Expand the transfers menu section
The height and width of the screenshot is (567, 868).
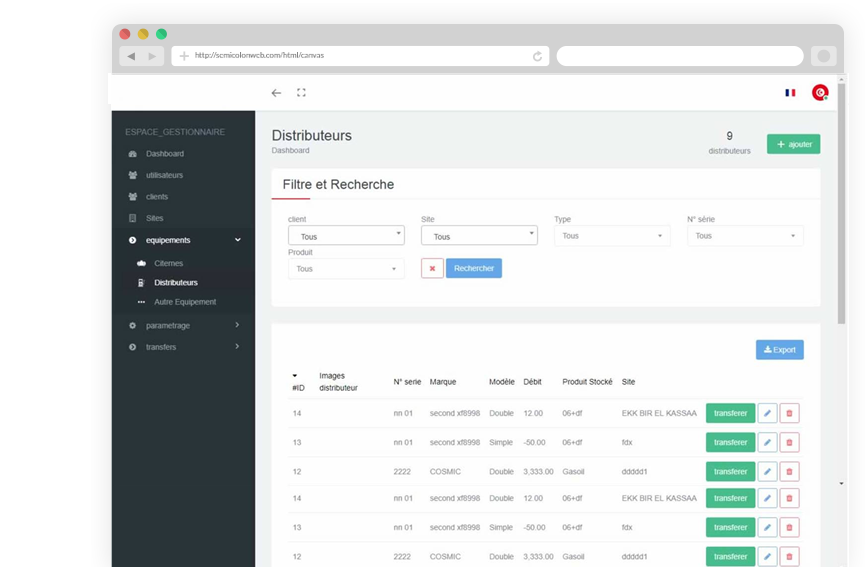pyautogui.click(x=183, y=347)
